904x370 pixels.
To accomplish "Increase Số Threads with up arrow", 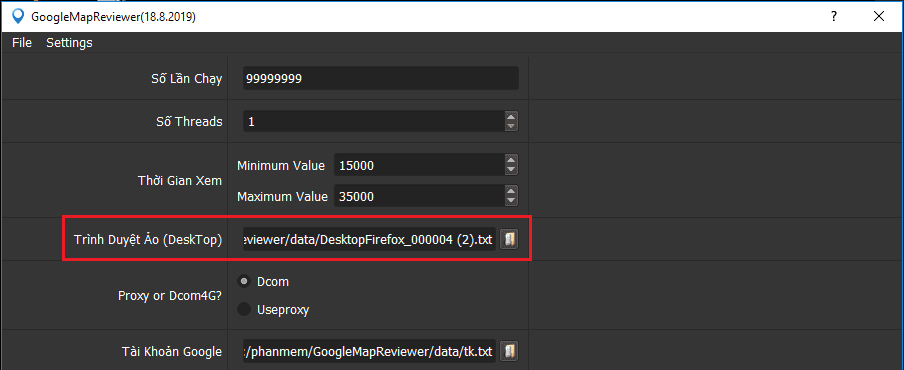I will click(x=511, y=116).
